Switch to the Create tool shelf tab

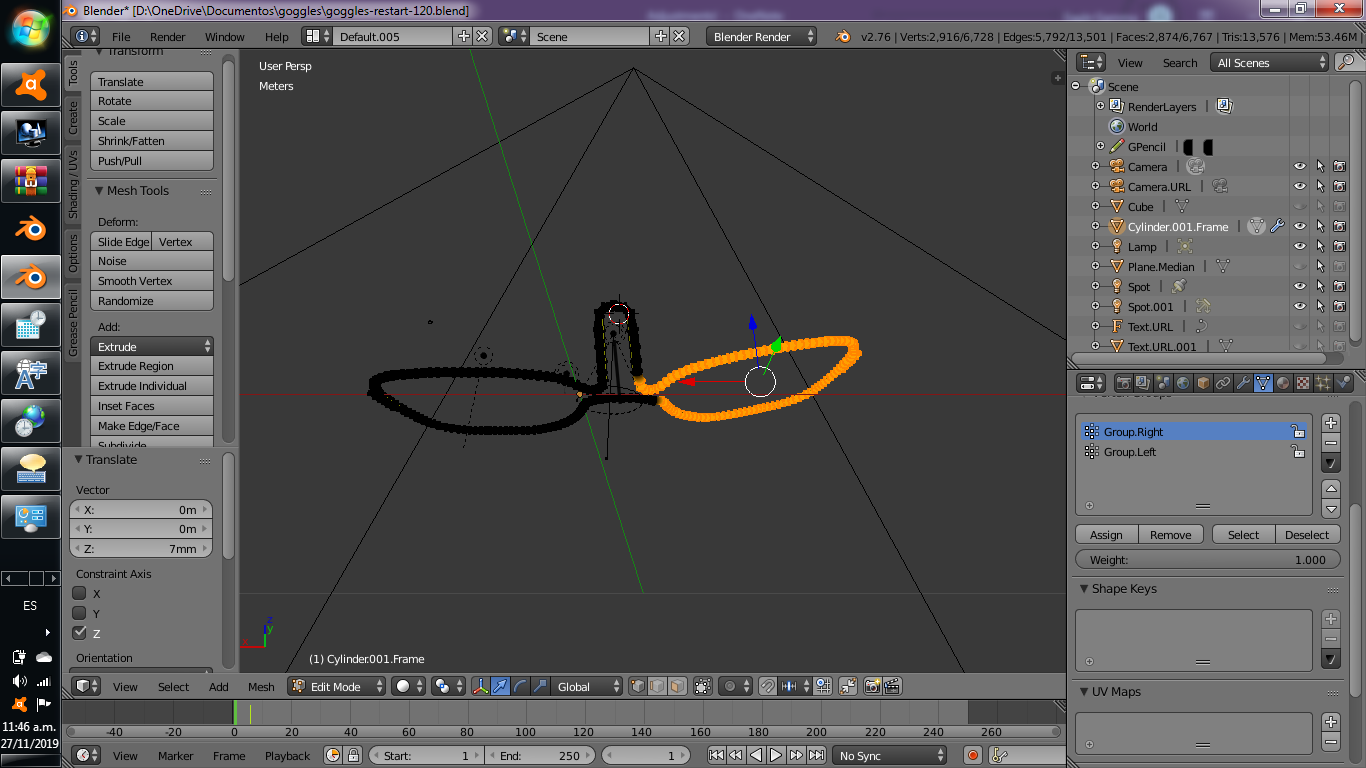pos(73,117)
